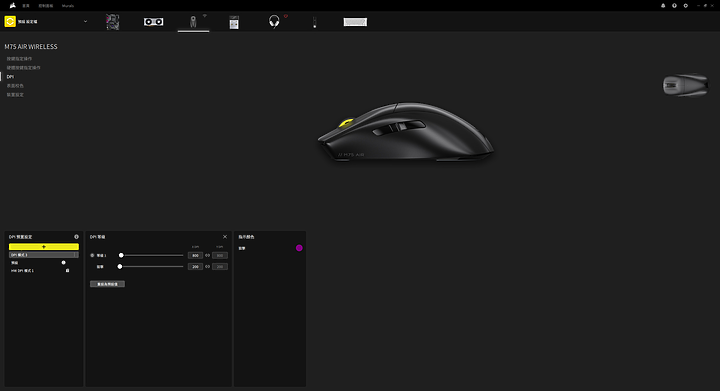Viewport: 720px width, 391px height.
Task: Click the side-view mouse image
Action: [x=406, y=132]
